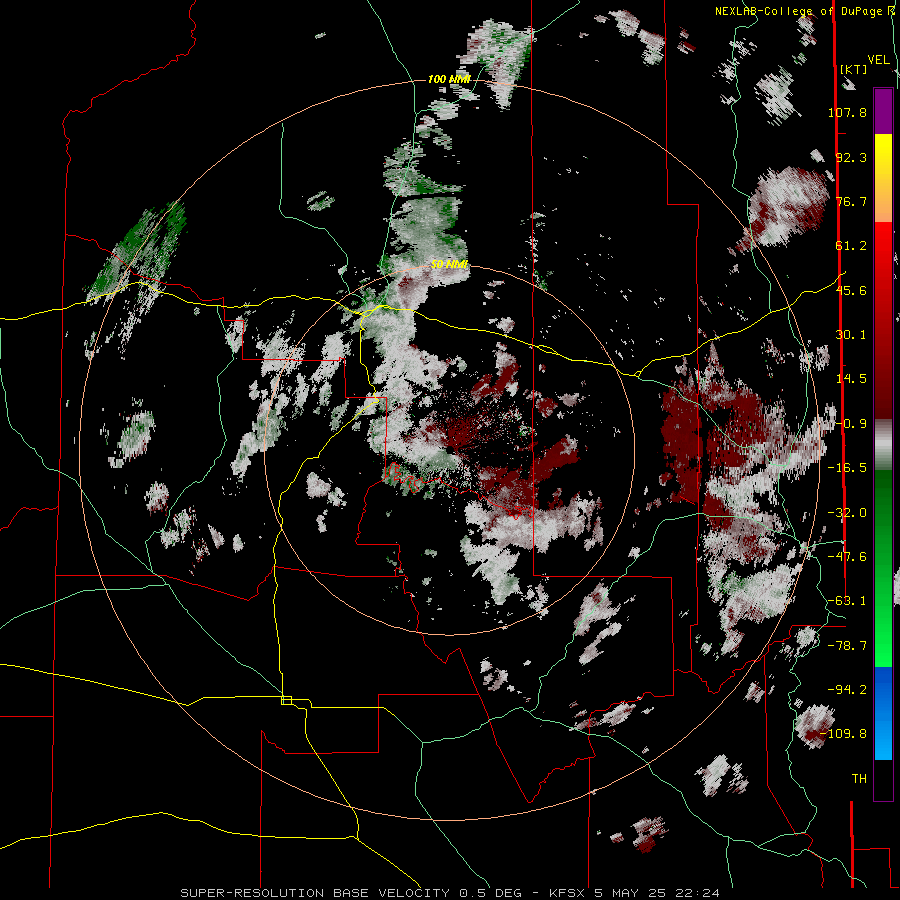
Task: Click the -94.2 velocity scale value
Action: (847, 689)
